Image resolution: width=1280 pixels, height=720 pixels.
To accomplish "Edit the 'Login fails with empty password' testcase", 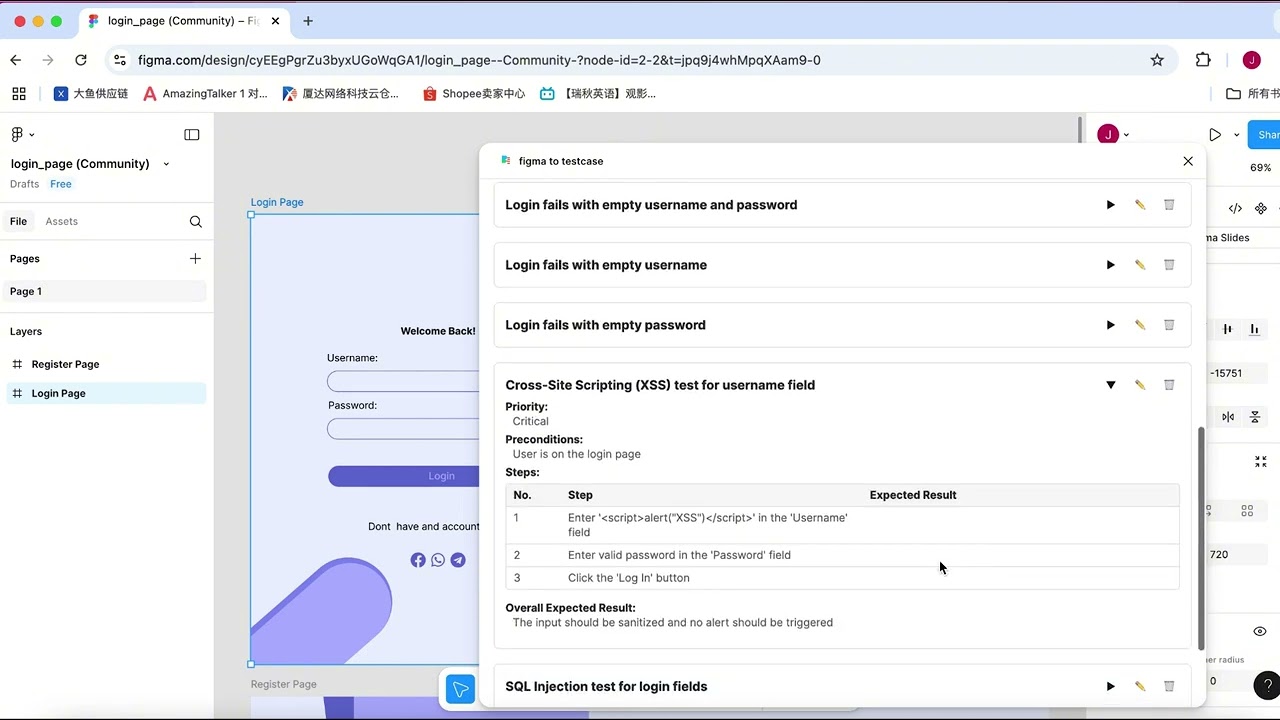I will (1140, 325).
